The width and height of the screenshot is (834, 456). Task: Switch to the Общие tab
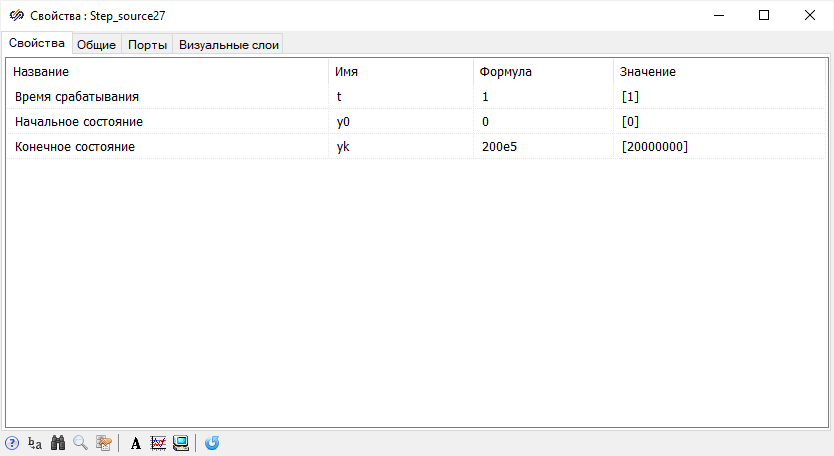[x=97, y=44]
